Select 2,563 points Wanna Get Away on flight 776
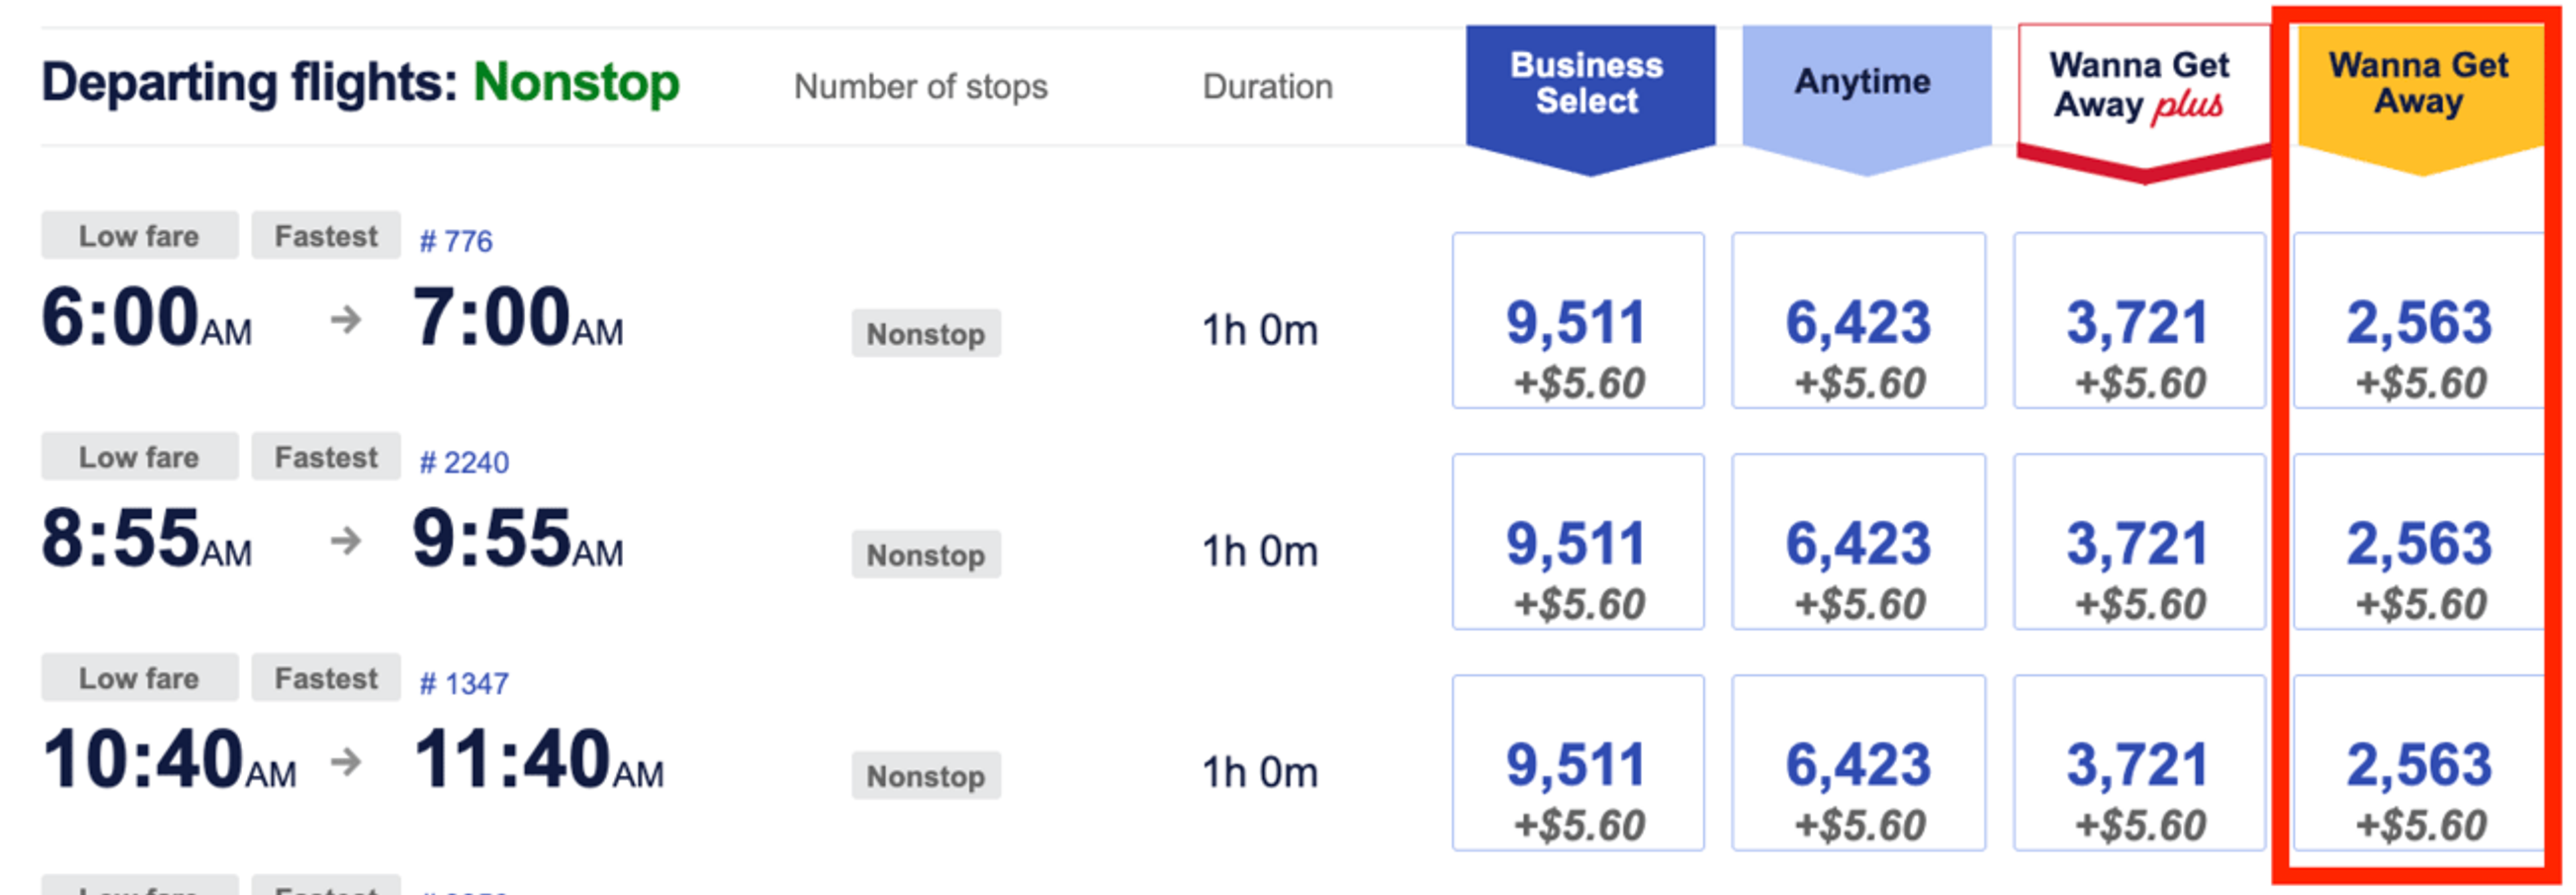Viewport: 2576px width, 895px height. coord(2419,320)
